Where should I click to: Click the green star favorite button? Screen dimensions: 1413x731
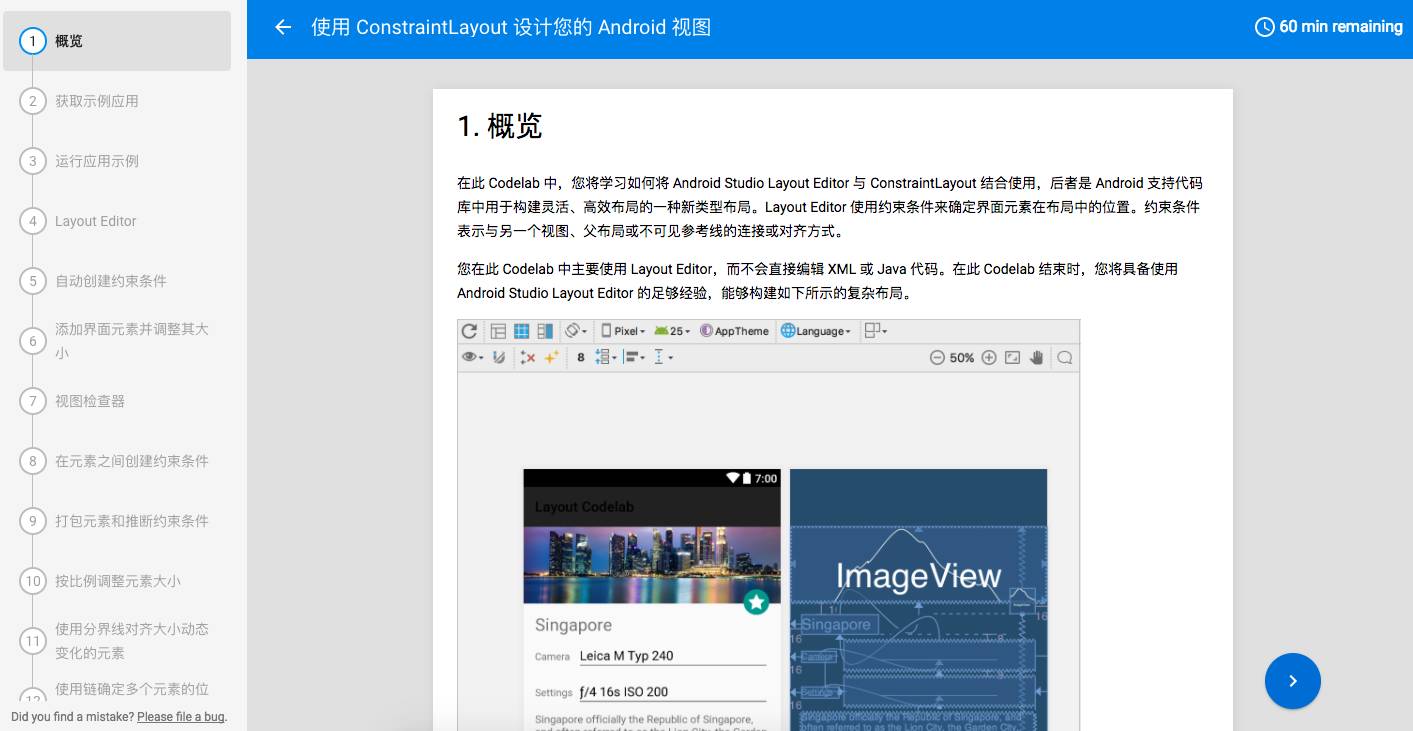(x=756, y=602)
